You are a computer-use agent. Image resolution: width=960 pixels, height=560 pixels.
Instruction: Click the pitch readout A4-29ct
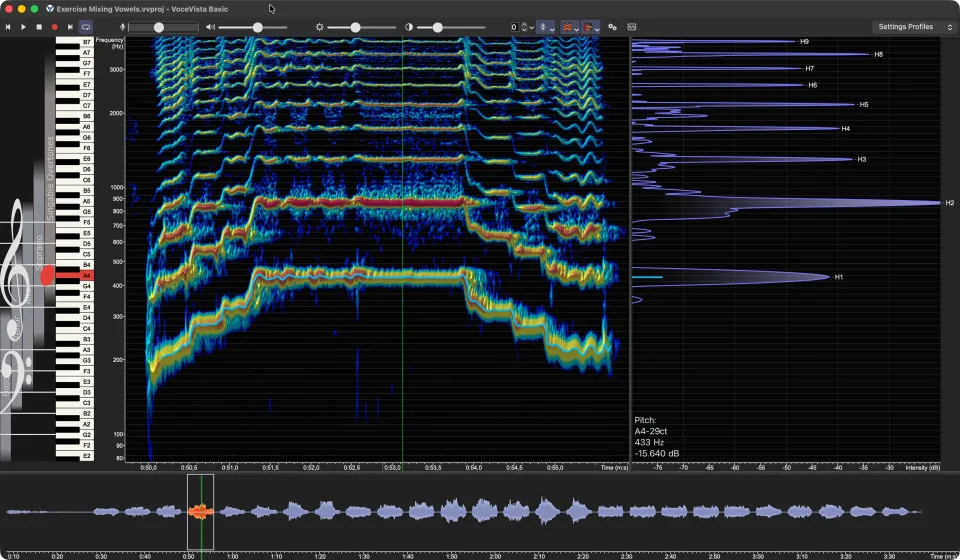tap(651, 431)
